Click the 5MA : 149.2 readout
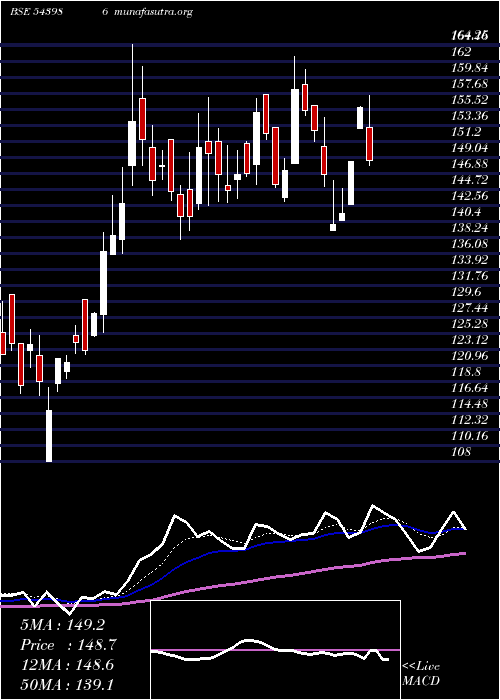The image size is (500, 700). click(x=62, y=625)
